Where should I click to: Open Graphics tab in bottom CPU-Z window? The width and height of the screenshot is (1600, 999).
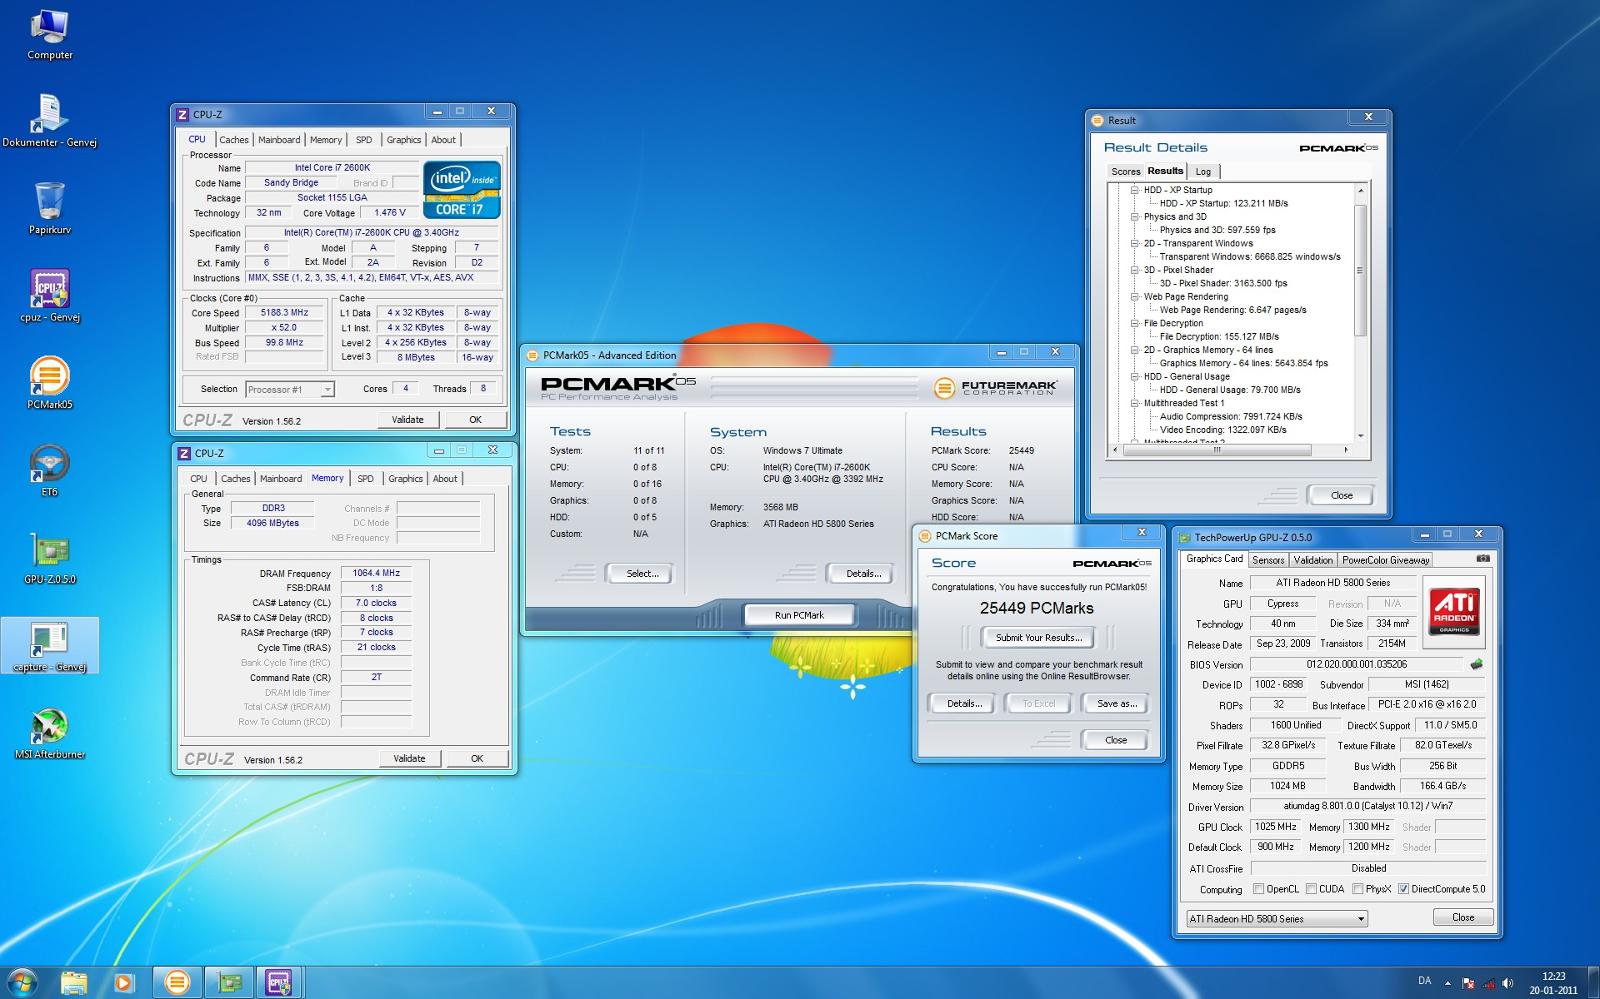405,479
